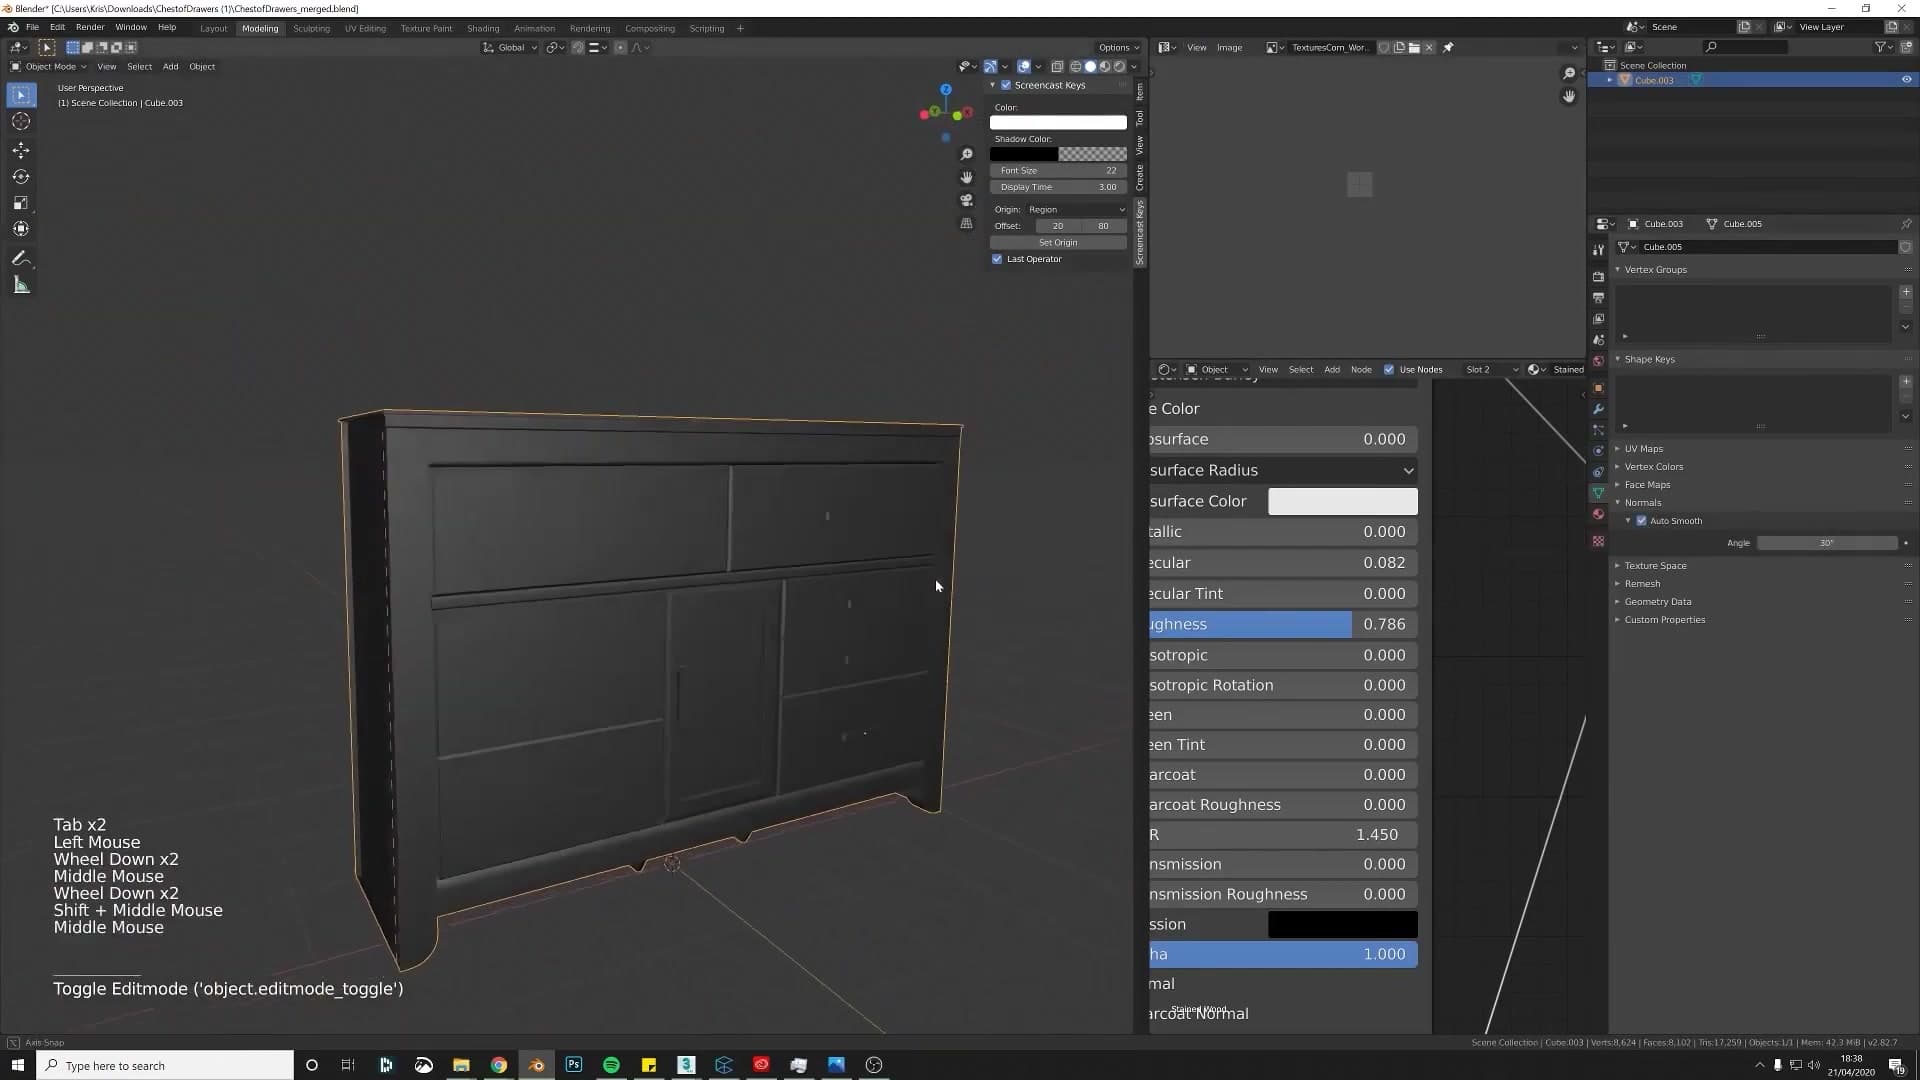Select the Measure tool

pyautogui.click(x=21, y=286)
